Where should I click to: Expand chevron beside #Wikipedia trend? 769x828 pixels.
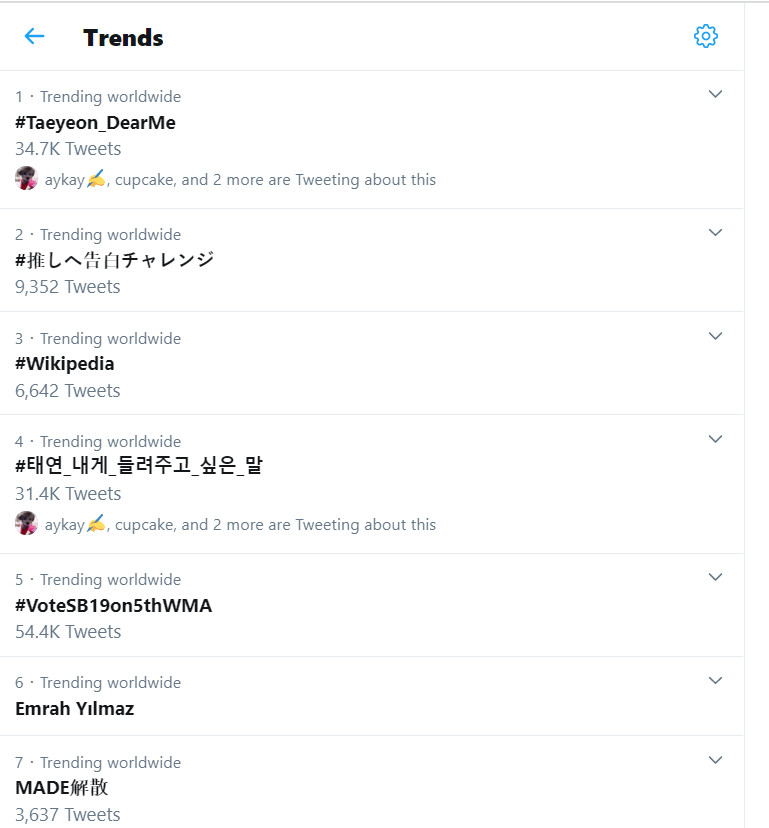[x=715, y=336]
